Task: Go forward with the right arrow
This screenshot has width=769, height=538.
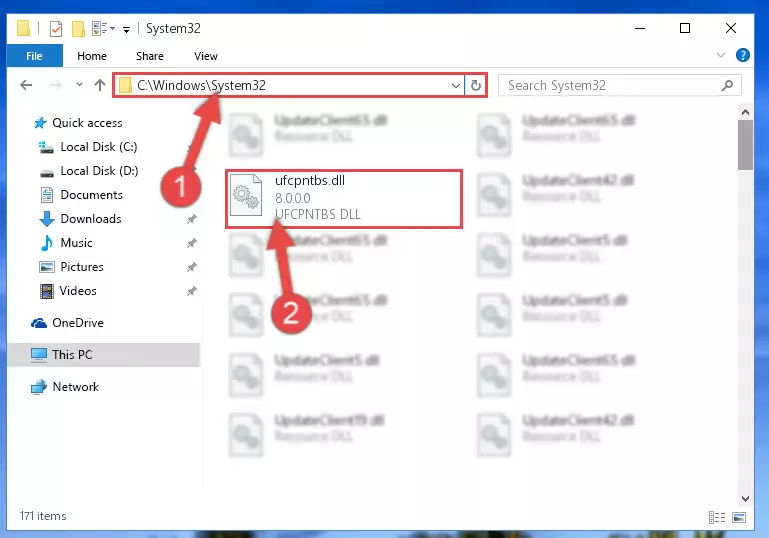Action: [55, 85]
